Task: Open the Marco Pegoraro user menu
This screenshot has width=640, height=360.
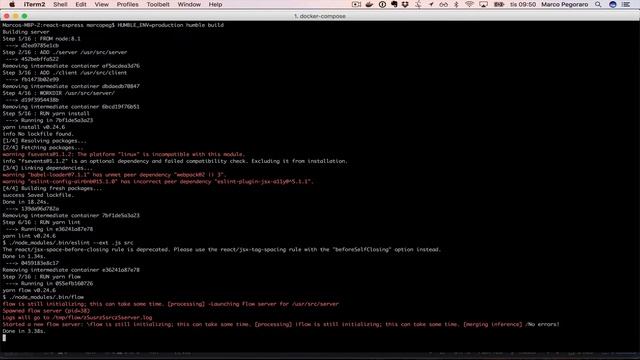Action: pyautogui.click(x=564, y=4)
